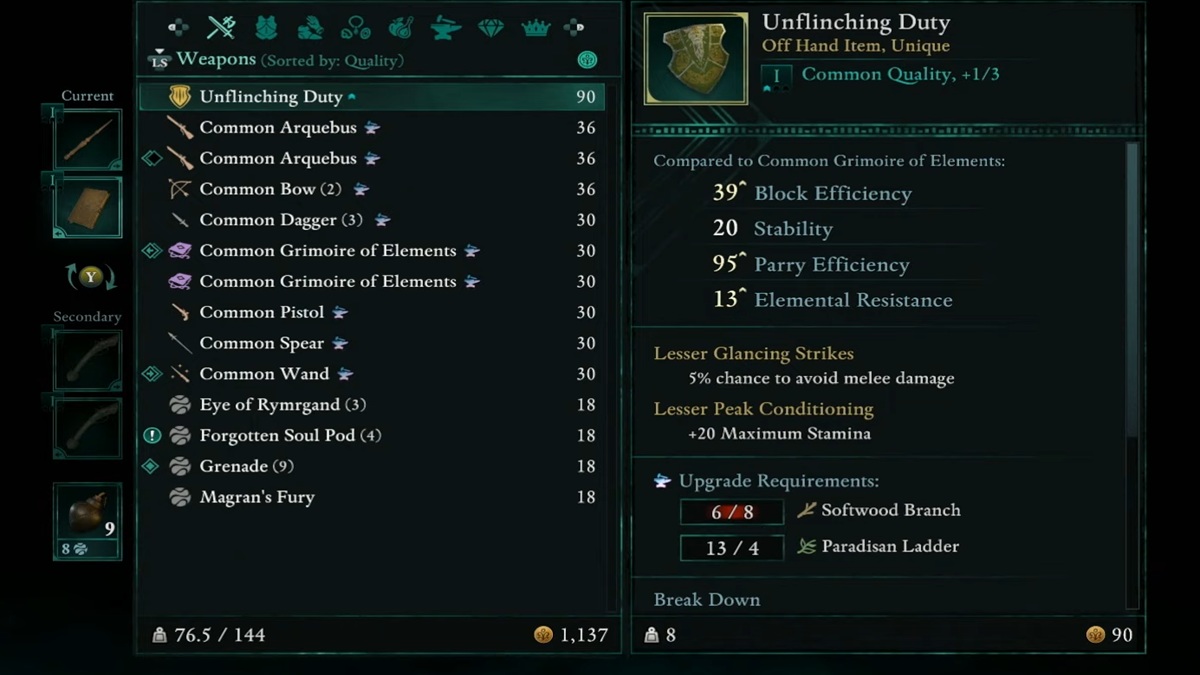This screenshot has height=675, width=1200.
Task: Pick Magran's Fury from the list
Action: pyautogui.click(x=257, y=497)
